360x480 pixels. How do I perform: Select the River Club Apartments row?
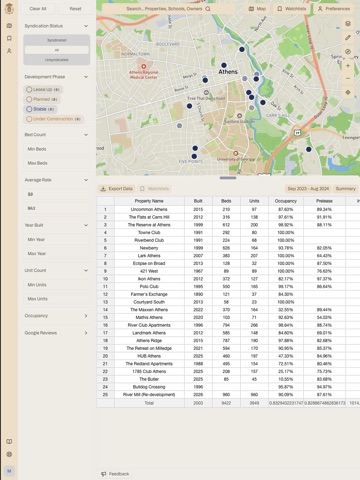(x=228, y=325)
